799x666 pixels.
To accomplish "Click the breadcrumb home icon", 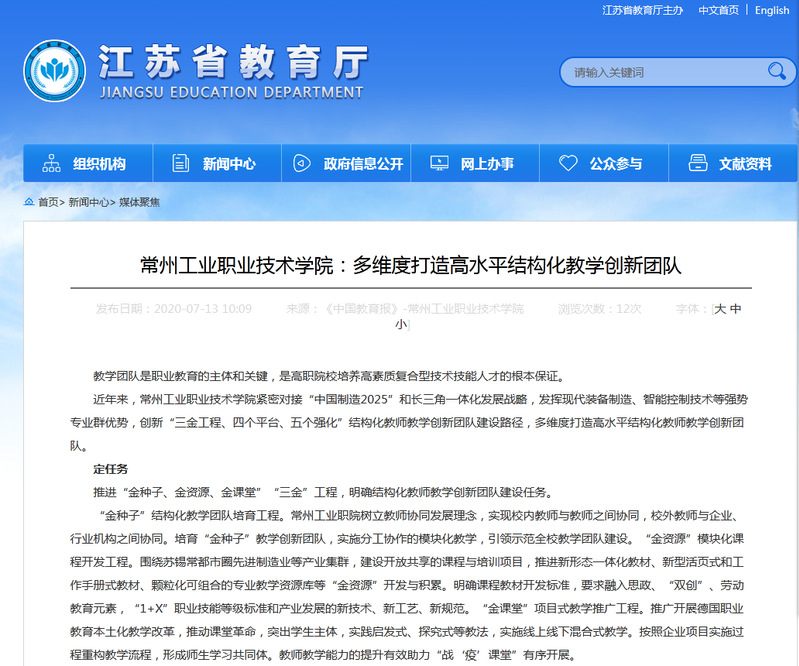I will point(29,202).
